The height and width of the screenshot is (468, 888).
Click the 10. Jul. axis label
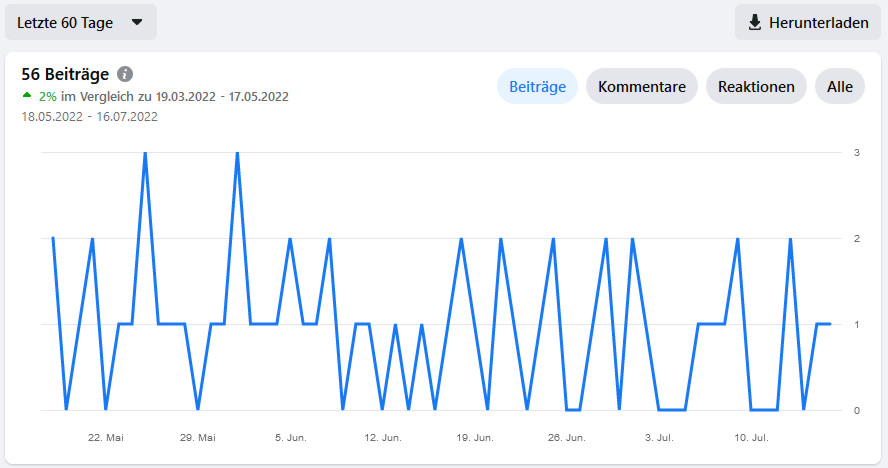751,438
